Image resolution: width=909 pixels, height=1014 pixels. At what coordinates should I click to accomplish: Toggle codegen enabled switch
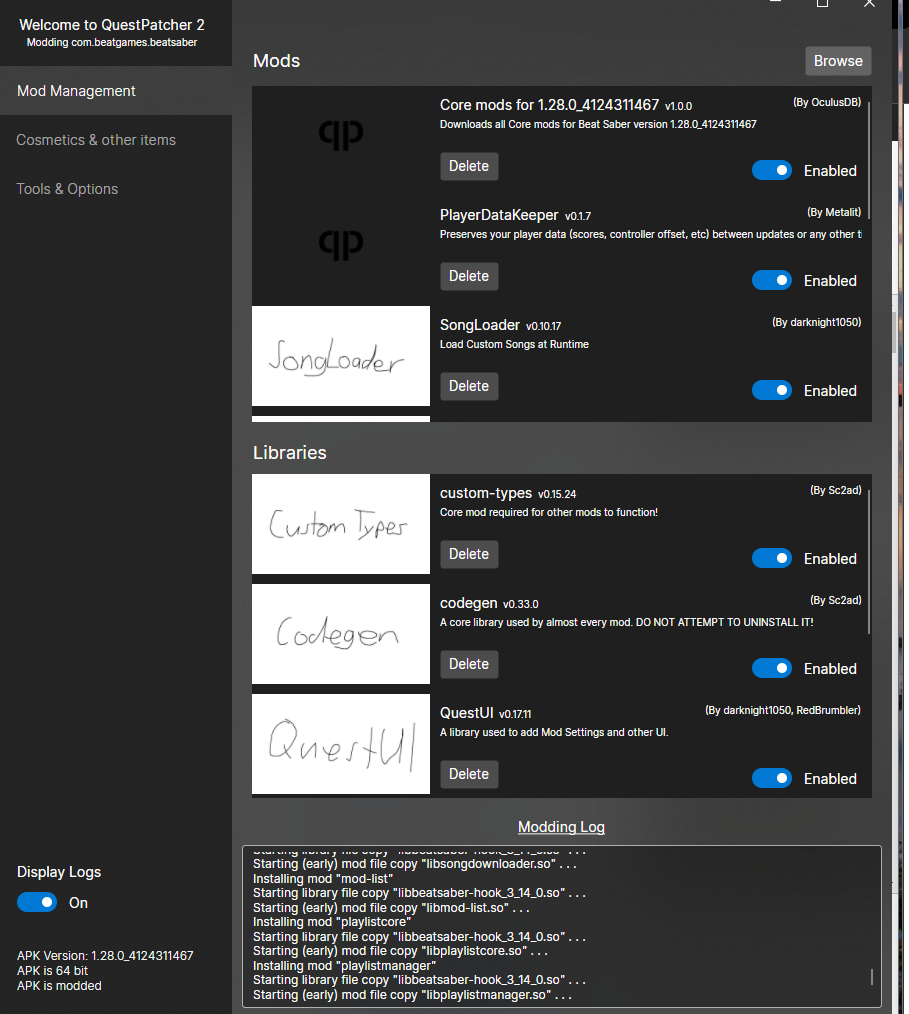(771, 668)
